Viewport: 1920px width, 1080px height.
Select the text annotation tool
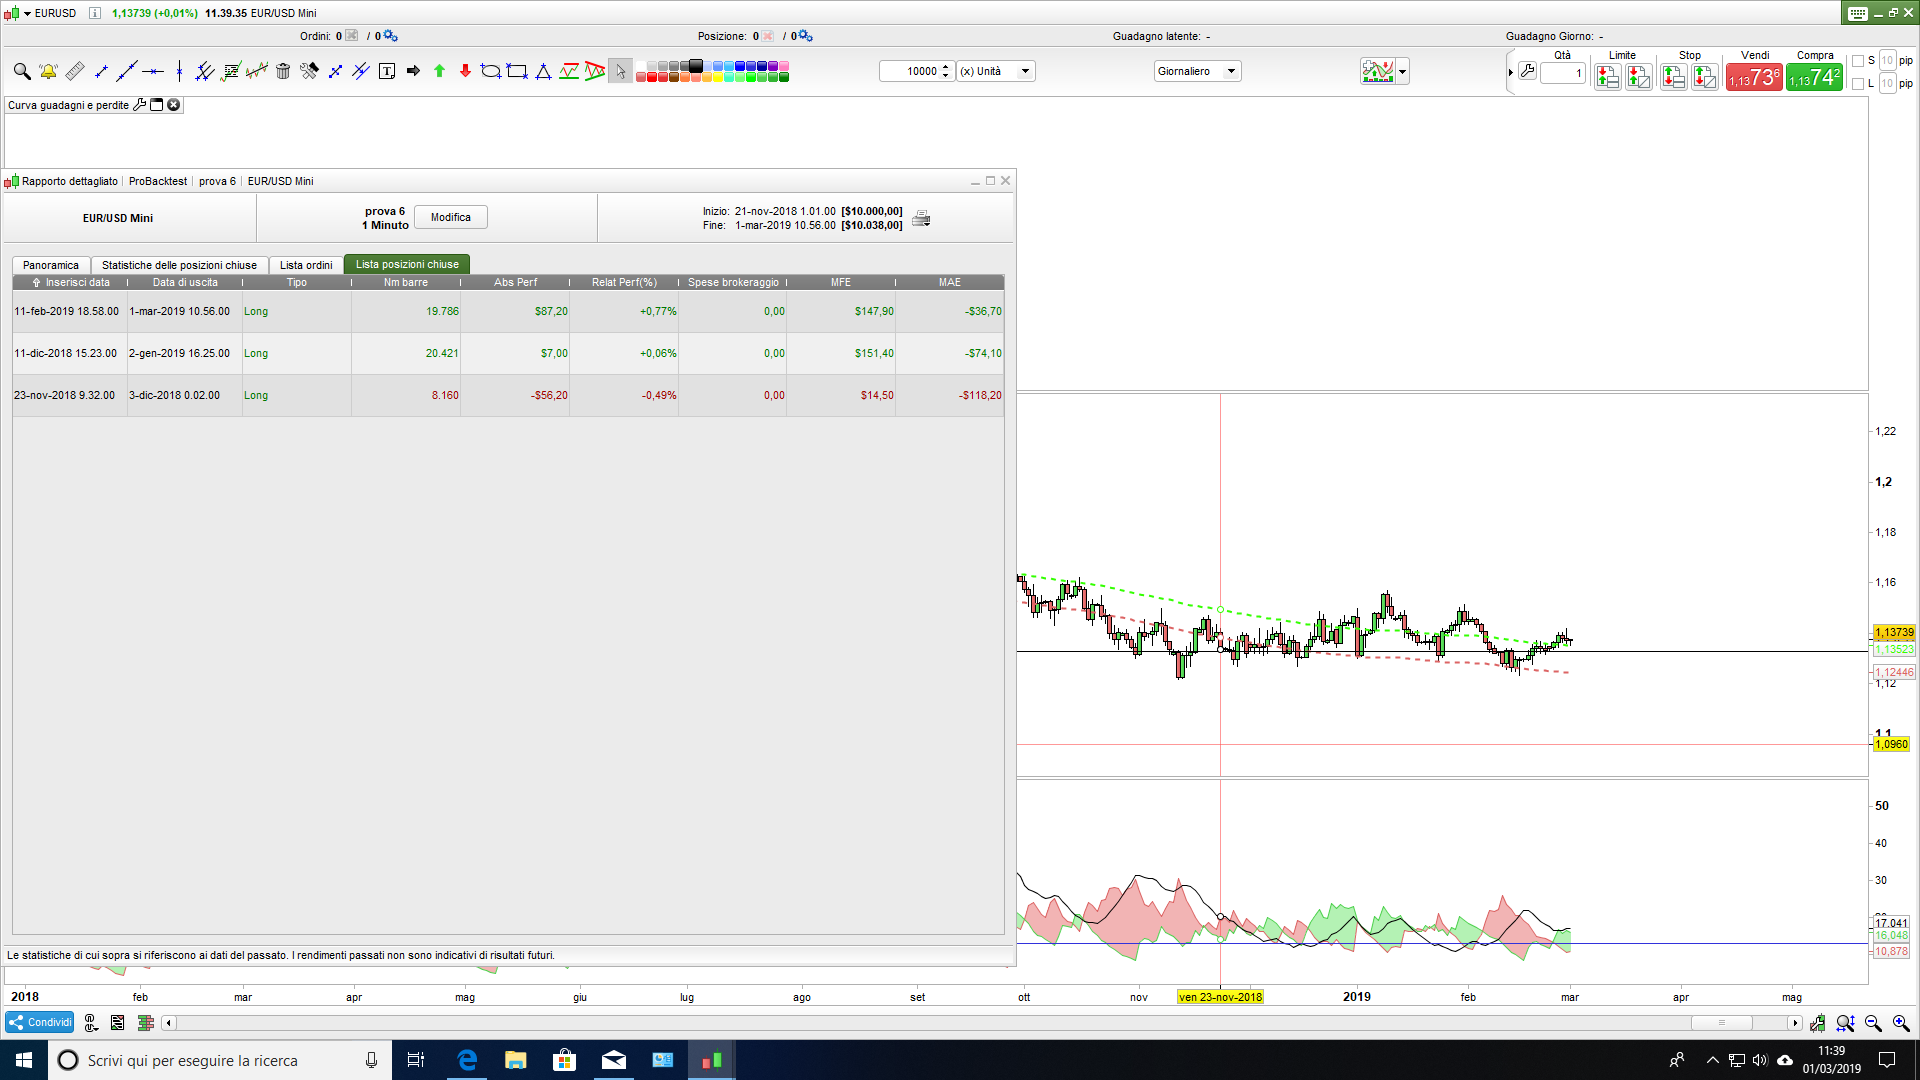[387, 71]
